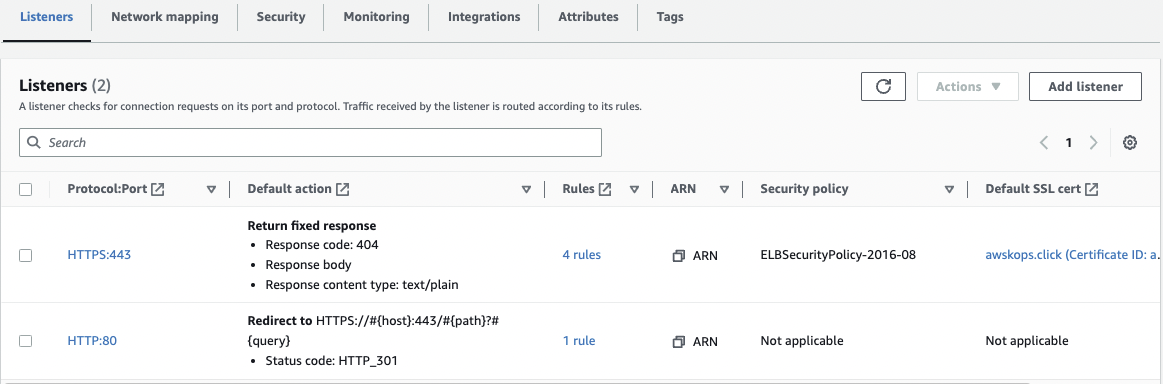Image resolution: width=1163 pixels, height=384 pixels.
Task: Go to next page of listeners
Action: coord(1093,143)
